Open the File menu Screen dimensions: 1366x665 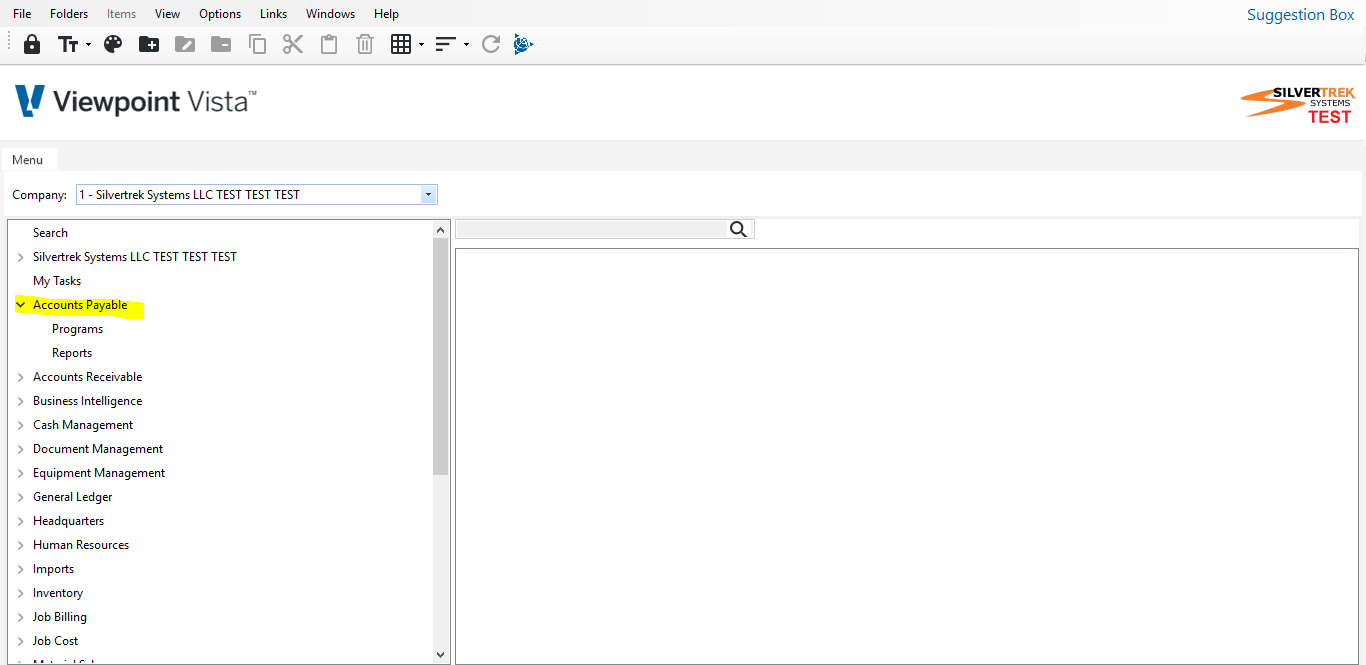tap(22, 14)
